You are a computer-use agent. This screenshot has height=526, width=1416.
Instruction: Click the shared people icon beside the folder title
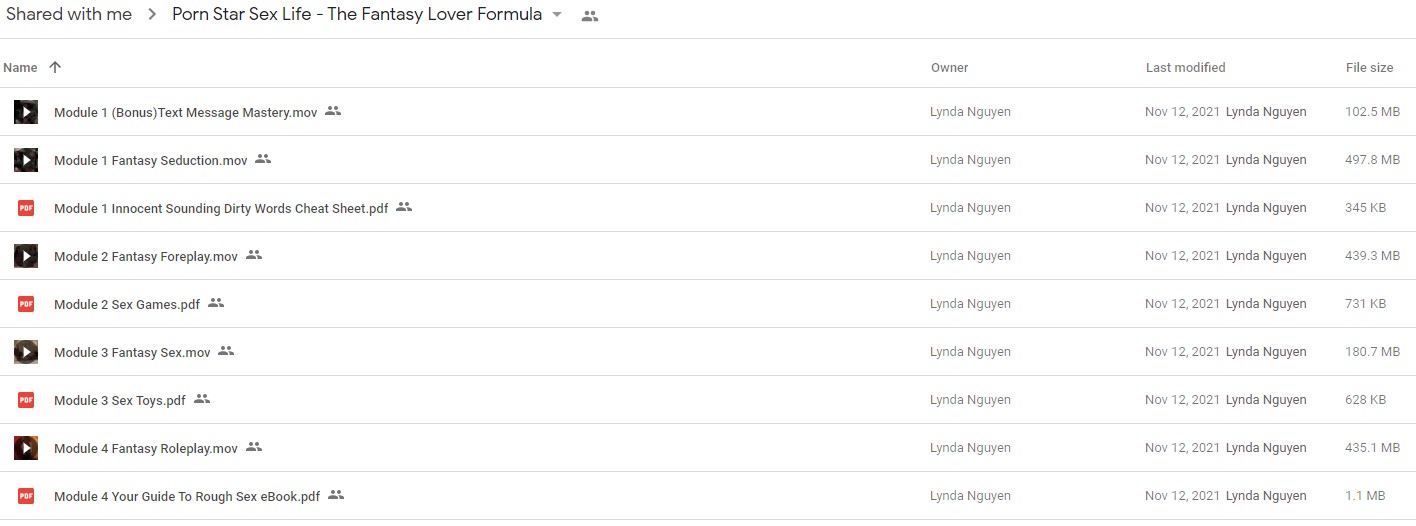[x=590, y=16]
